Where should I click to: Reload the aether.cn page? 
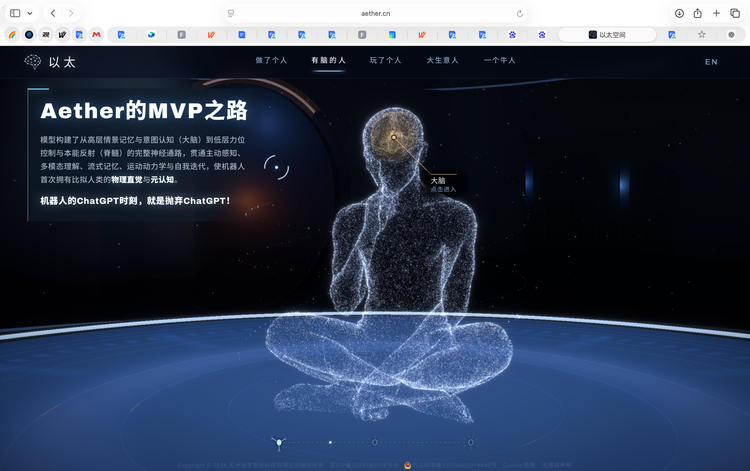[x=519, y=13]
